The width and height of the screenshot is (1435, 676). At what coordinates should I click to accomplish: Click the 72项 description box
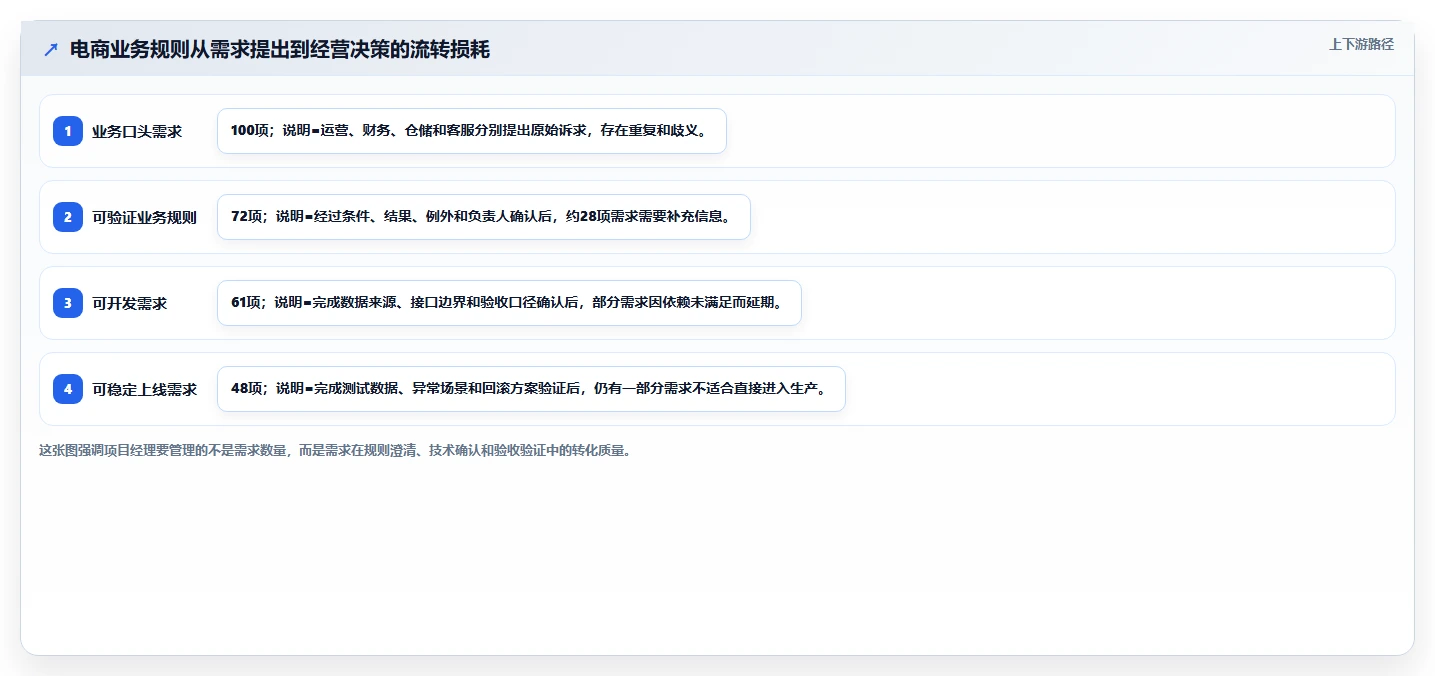[x=484, y=217]
